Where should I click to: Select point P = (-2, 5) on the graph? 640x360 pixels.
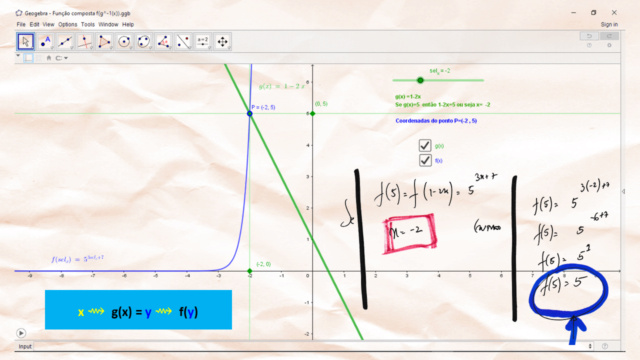[x=250, y=113]
